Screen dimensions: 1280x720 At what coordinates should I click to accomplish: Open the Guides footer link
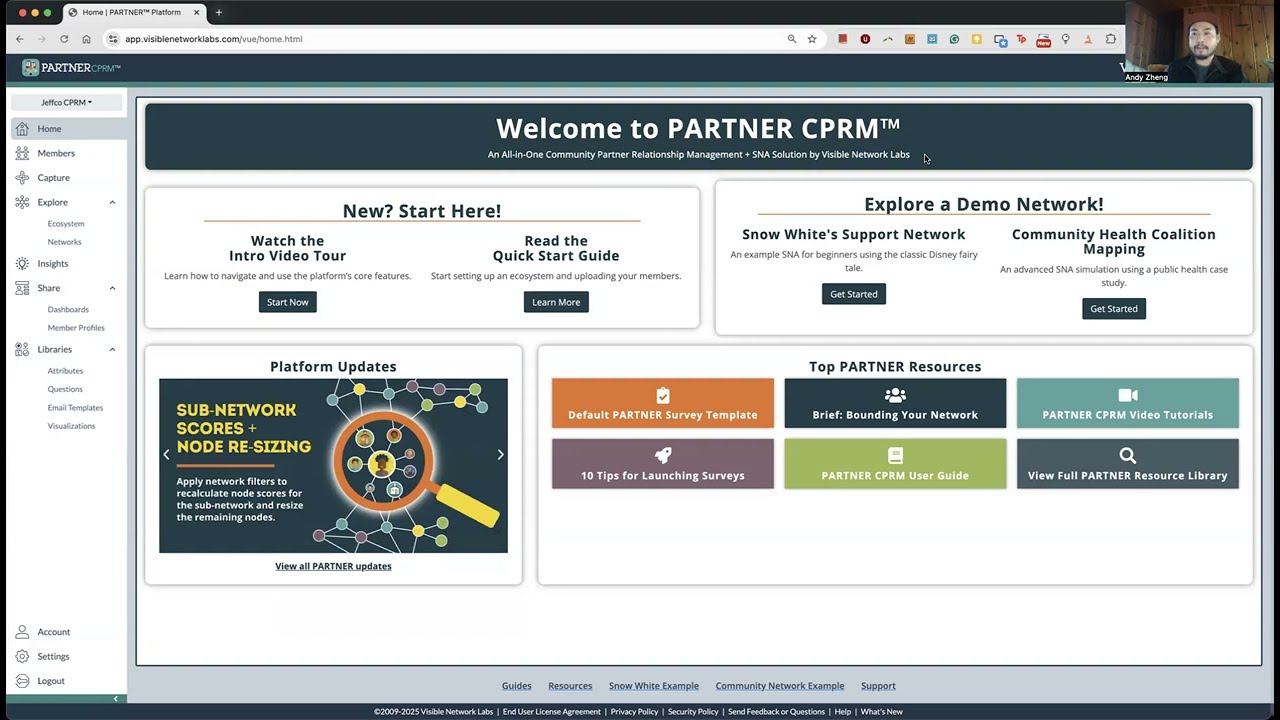point(516,686)
